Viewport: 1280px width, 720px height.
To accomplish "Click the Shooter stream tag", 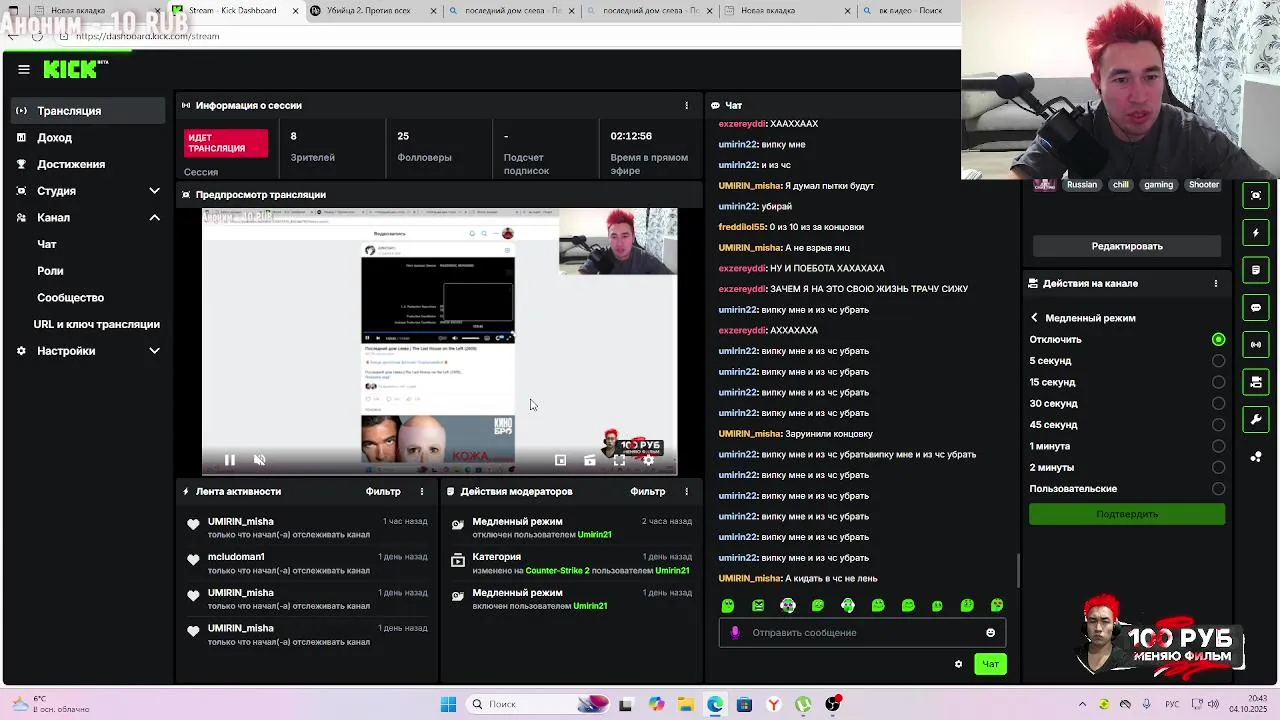I will [1203, 185].
